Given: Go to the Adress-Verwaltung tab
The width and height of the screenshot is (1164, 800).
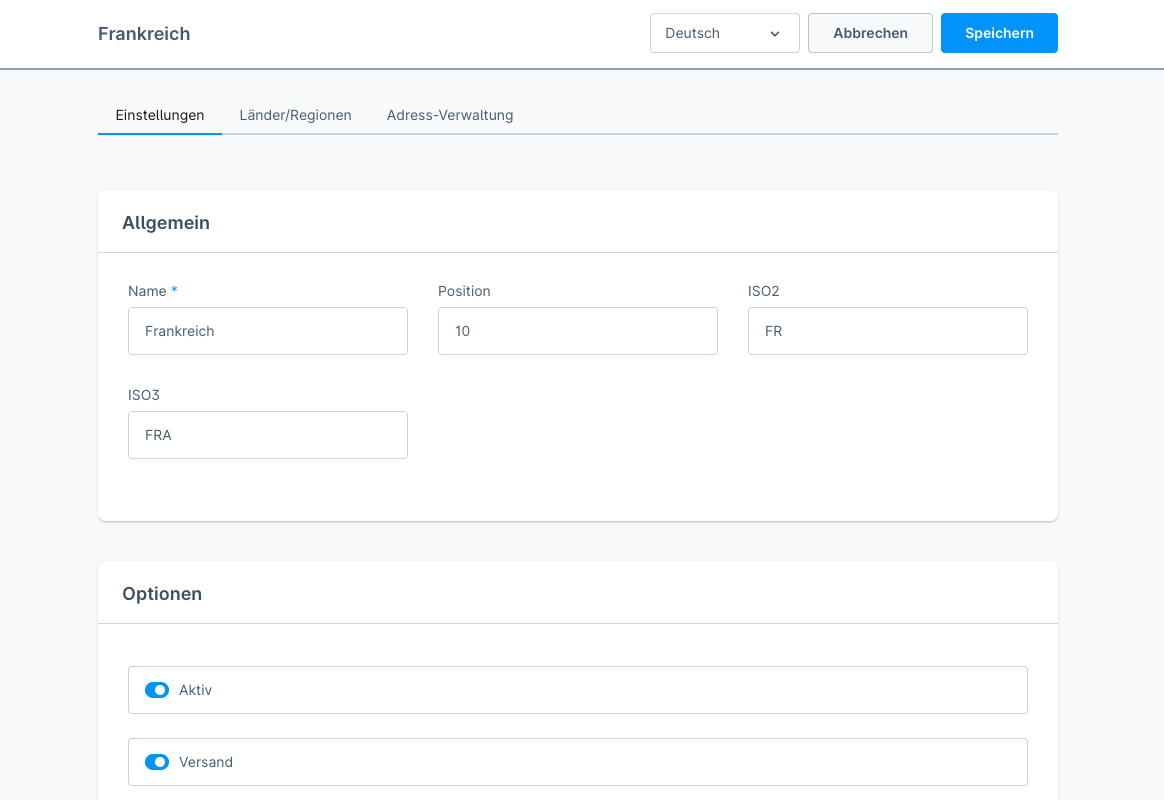Looking at the screenshot, I should point(450,115).
